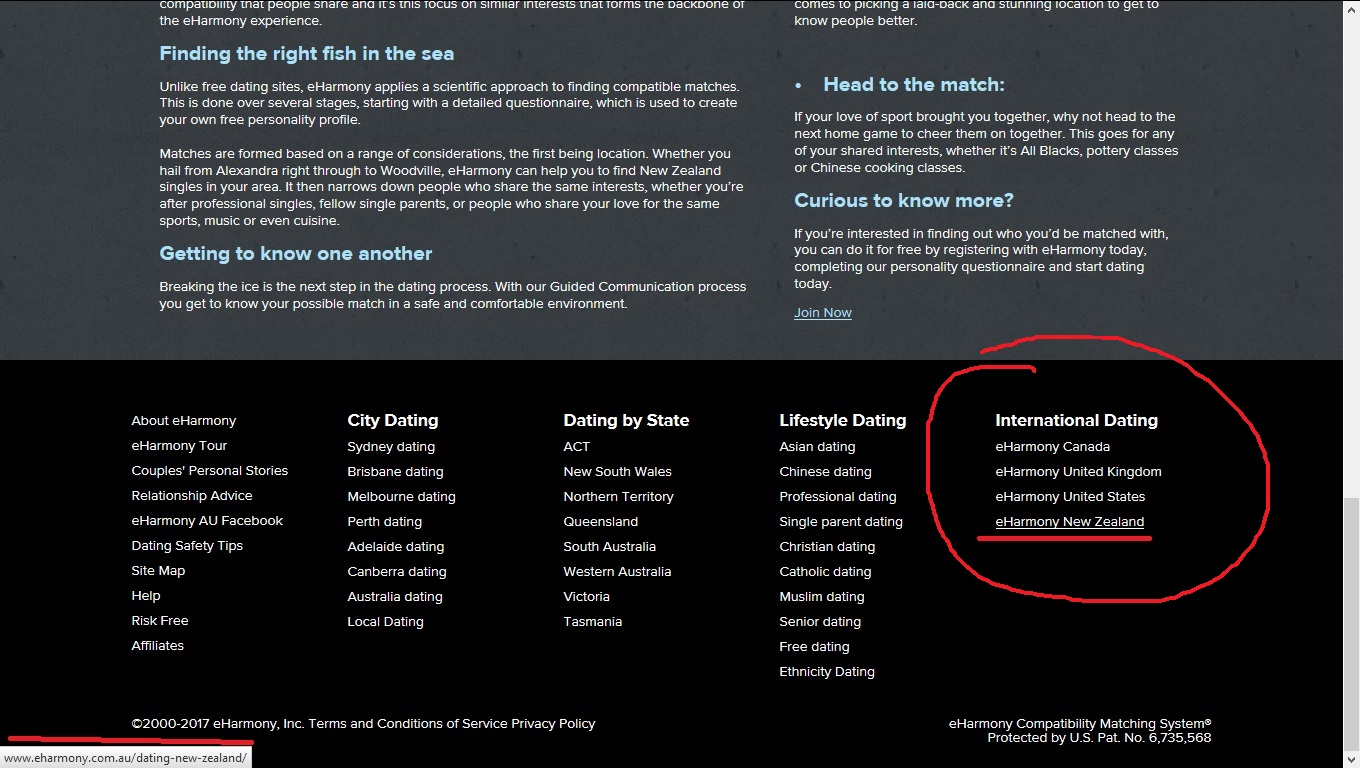Open Free dating link
The image size is (1360, 768).
814,647
